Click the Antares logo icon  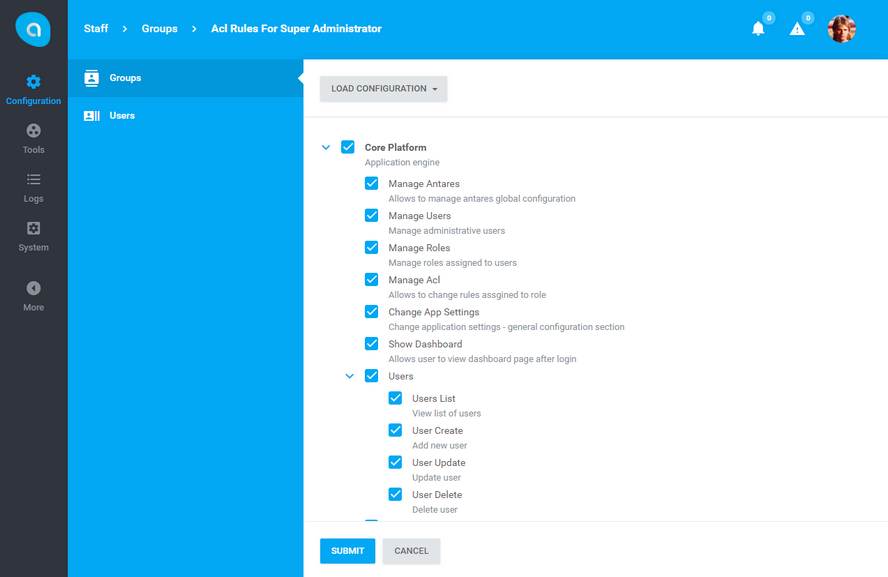[x=33, y=29]
